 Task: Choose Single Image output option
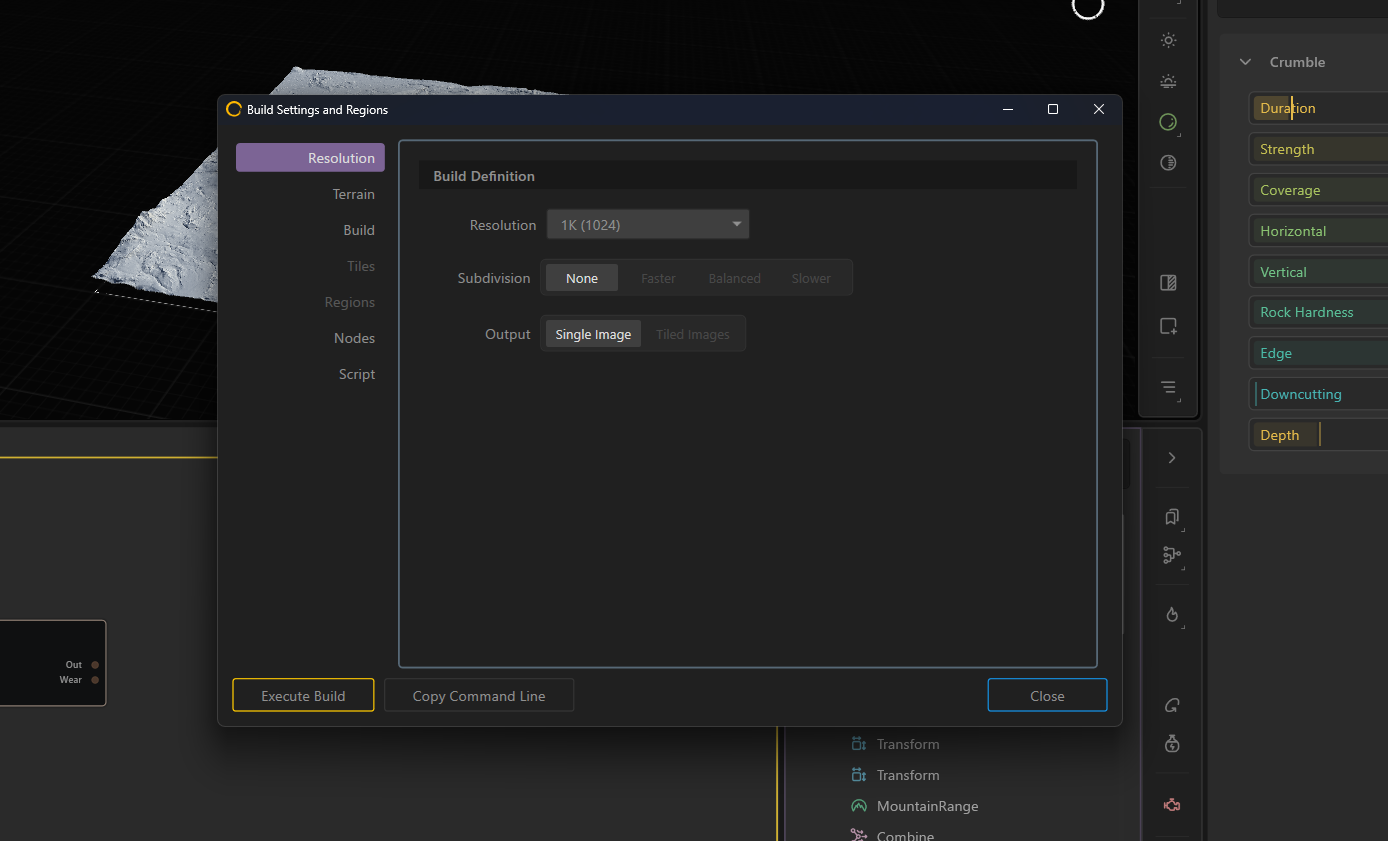coord(593,334)
